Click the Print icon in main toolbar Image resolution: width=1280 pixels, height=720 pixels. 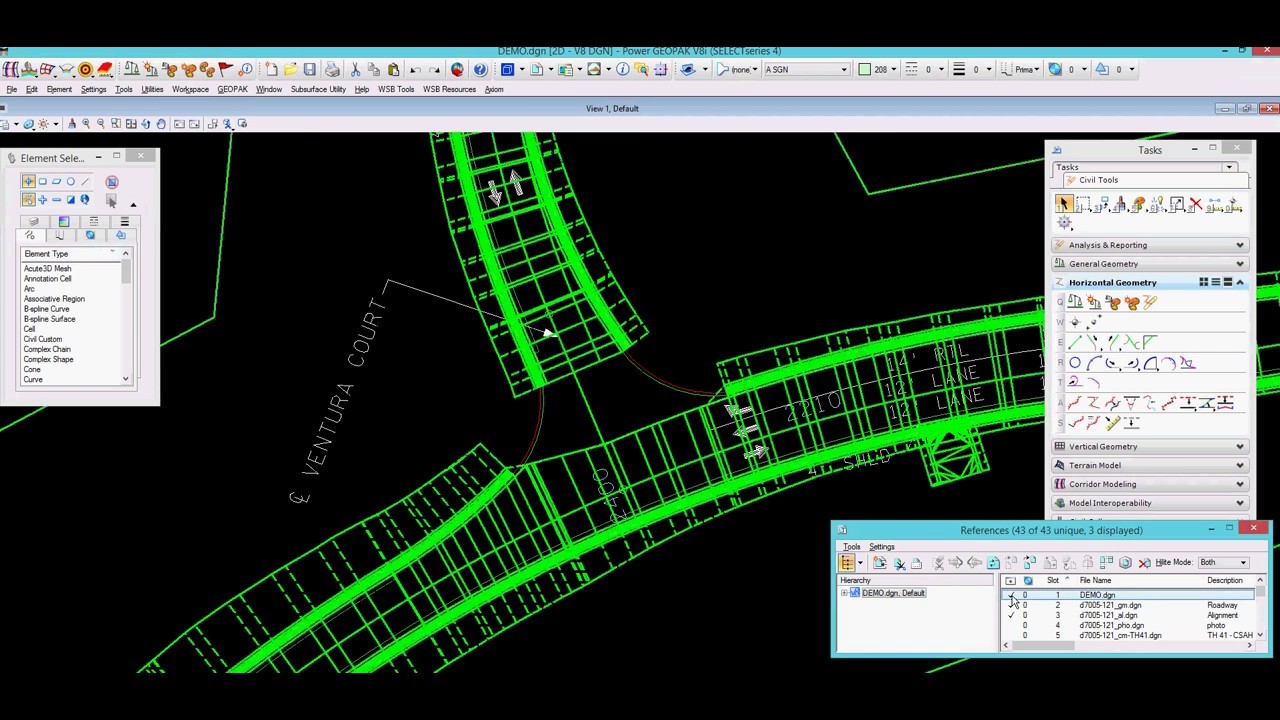pyautogui.click(x=332, y=69)
